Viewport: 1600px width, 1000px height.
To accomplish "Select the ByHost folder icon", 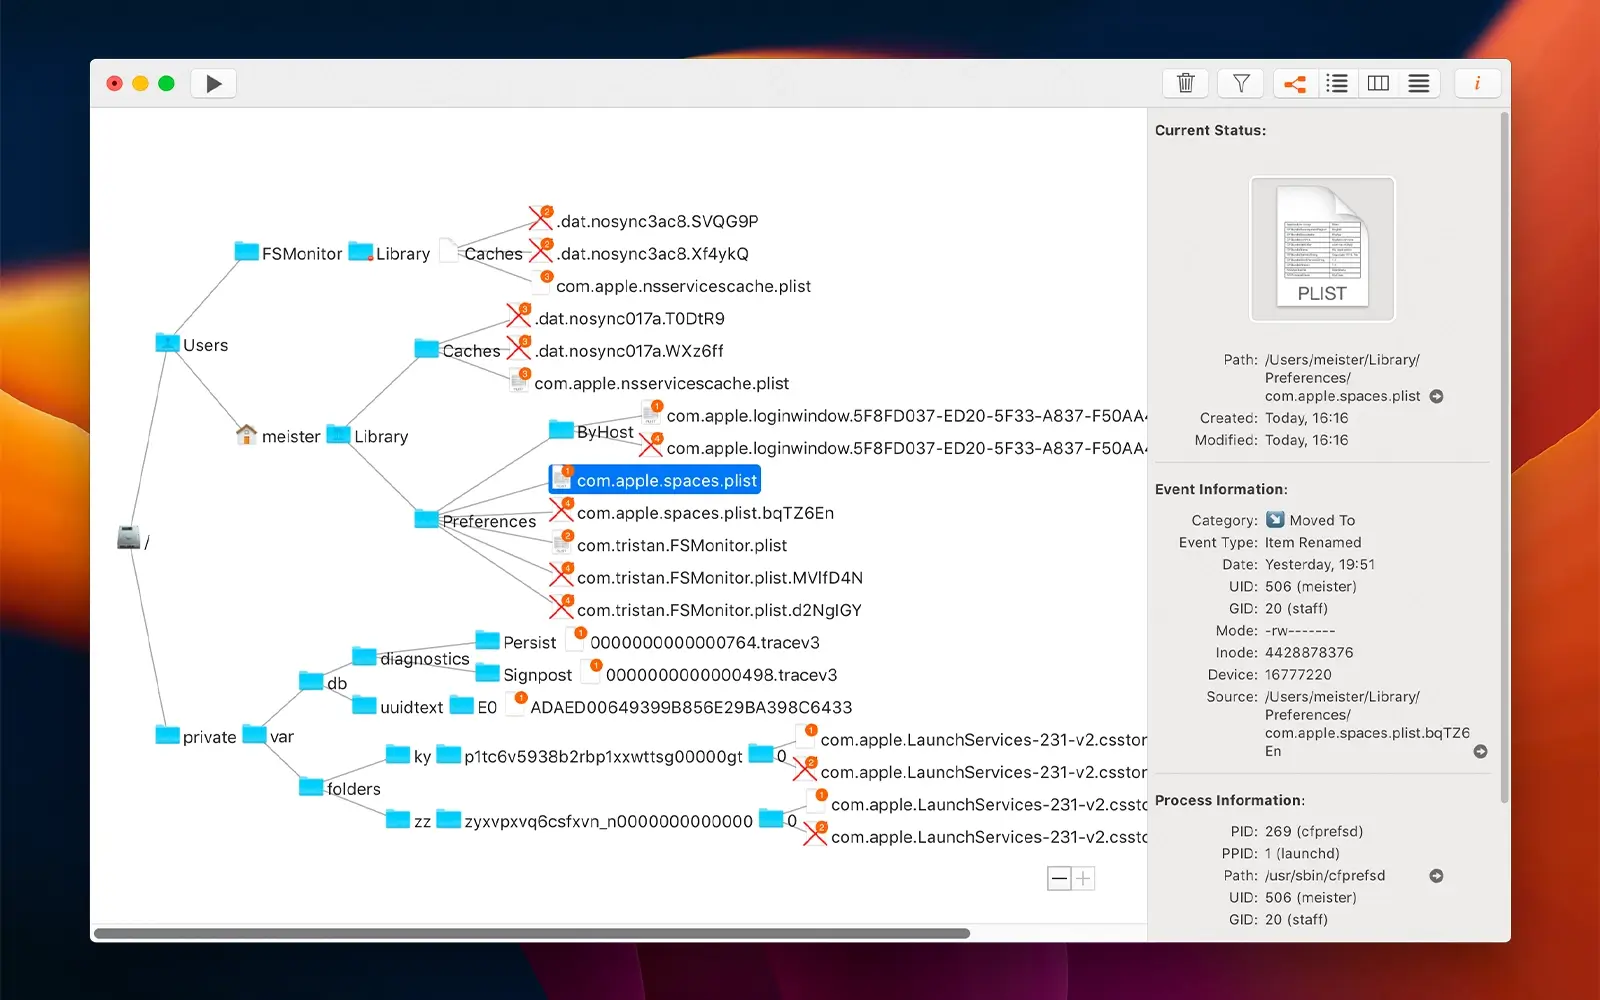I will tap(561, 430).
